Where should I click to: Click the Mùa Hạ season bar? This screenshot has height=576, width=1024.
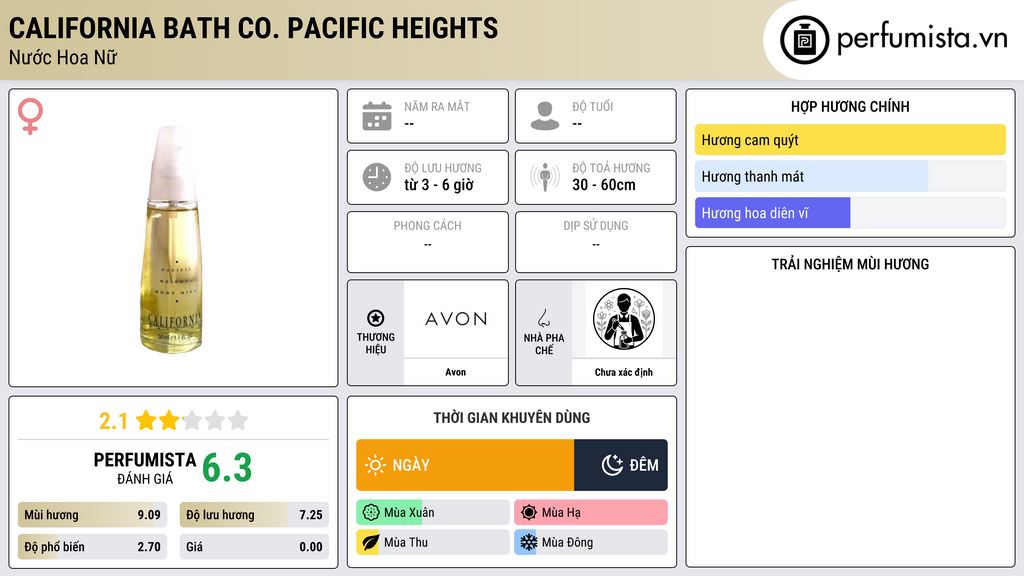(591, 513)
